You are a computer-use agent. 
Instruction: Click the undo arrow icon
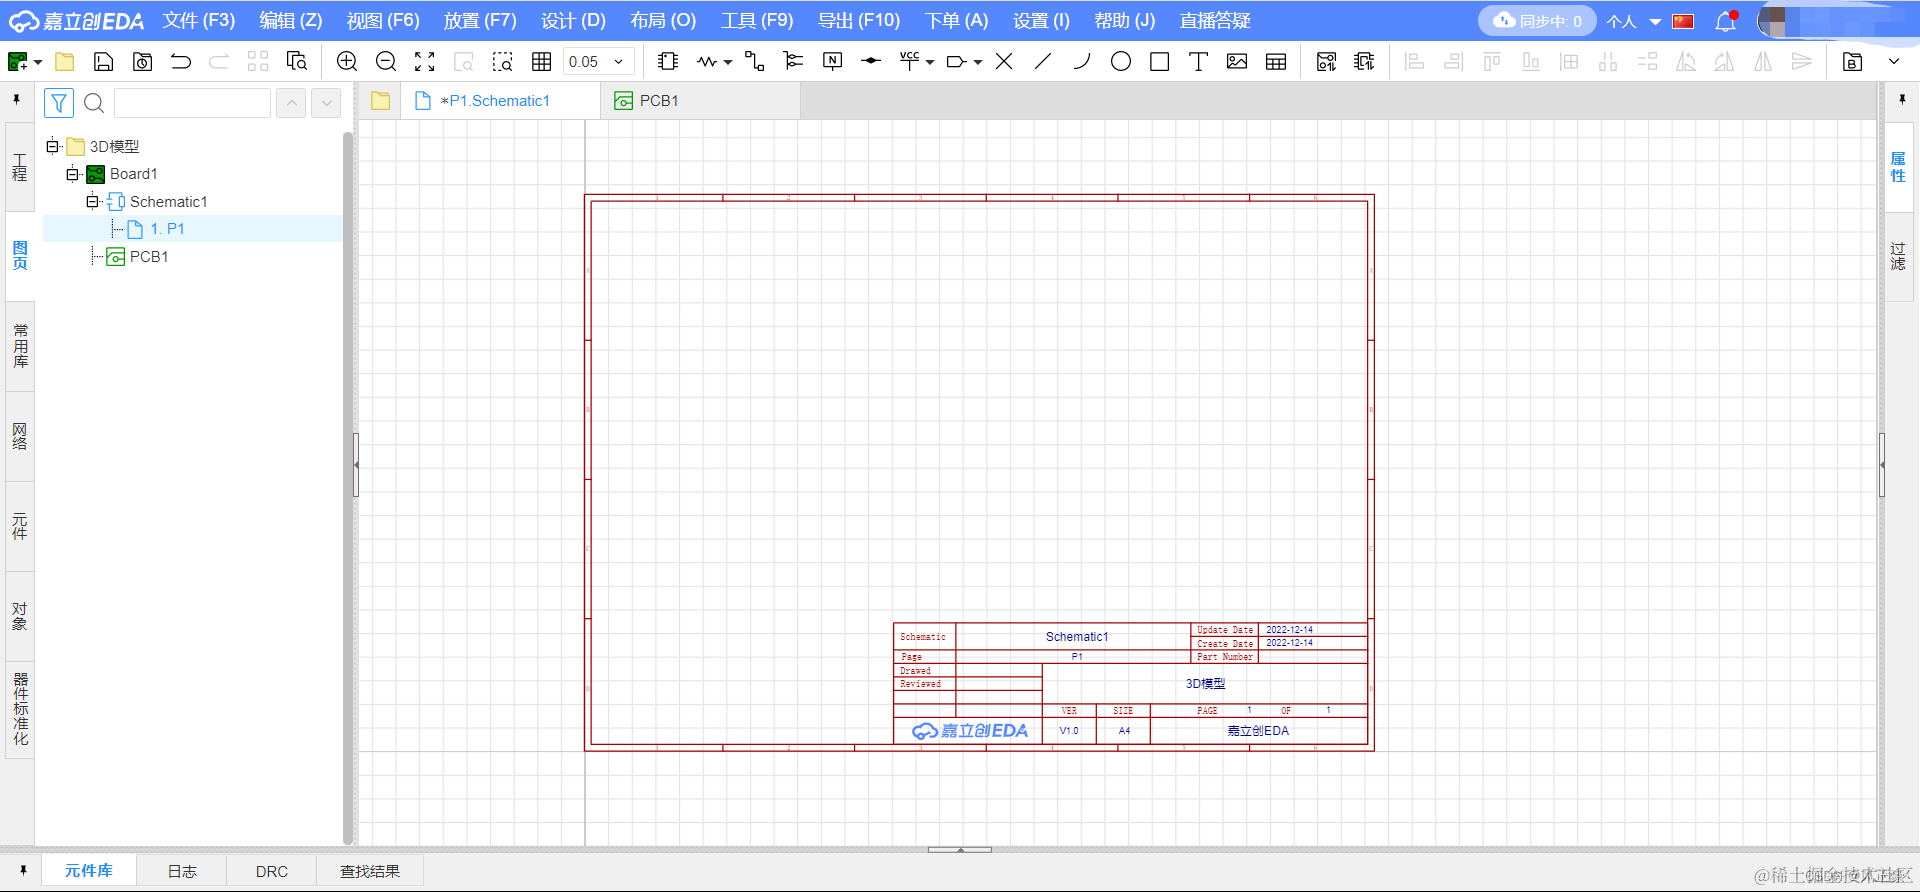181,62
